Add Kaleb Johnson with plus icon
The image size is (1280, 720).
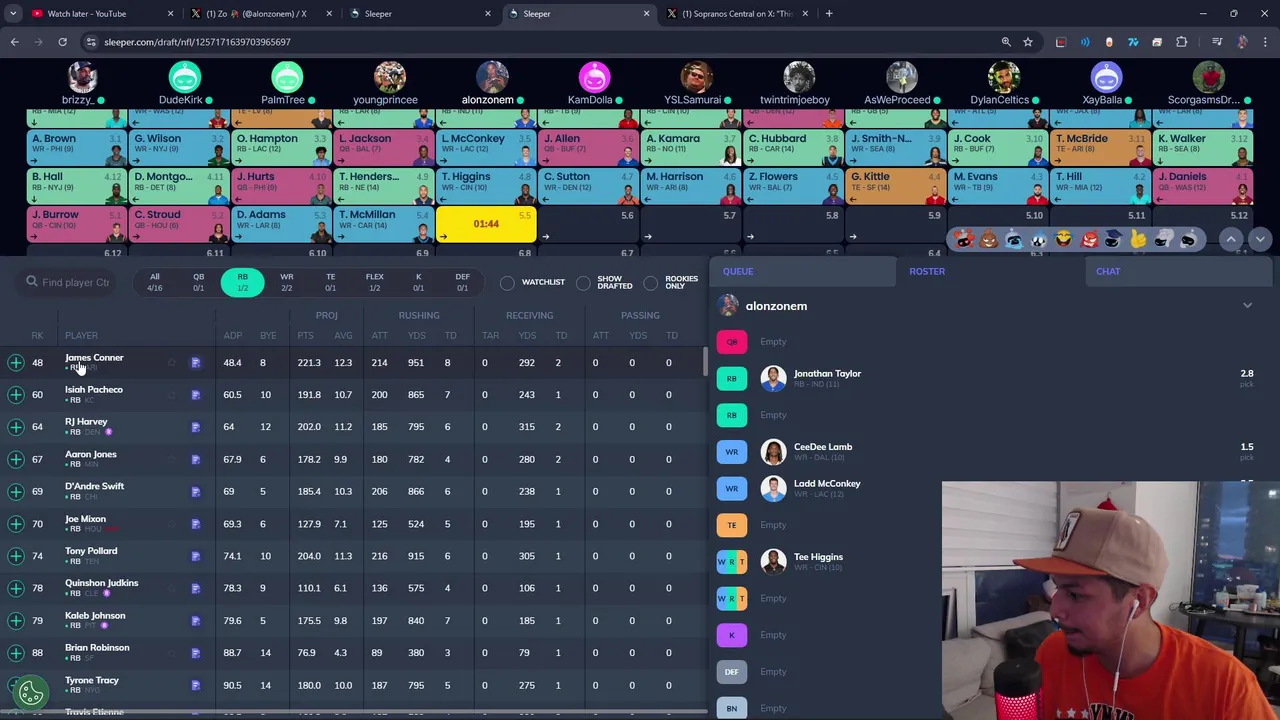tap(16, 621)
